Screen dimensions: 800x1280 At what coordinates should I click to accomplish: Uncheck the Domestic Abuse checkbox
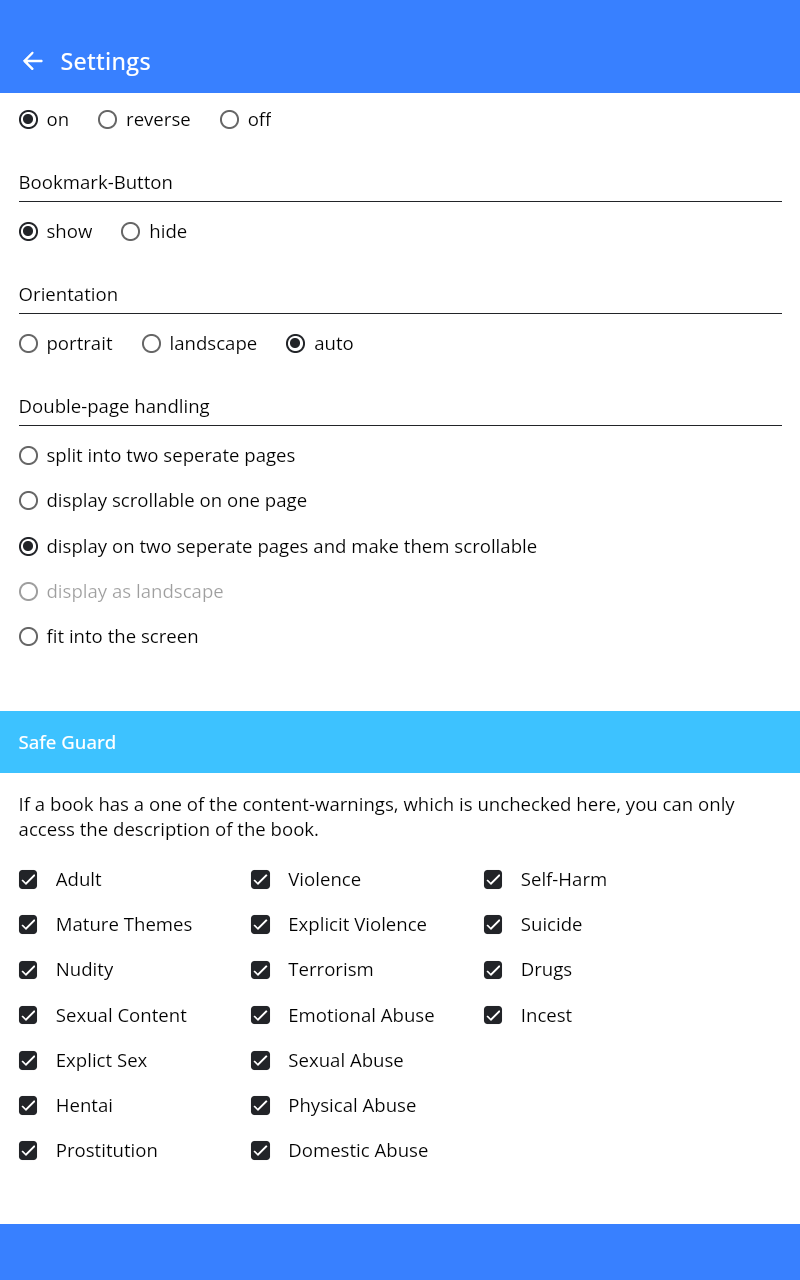[x=261, y=1151]
